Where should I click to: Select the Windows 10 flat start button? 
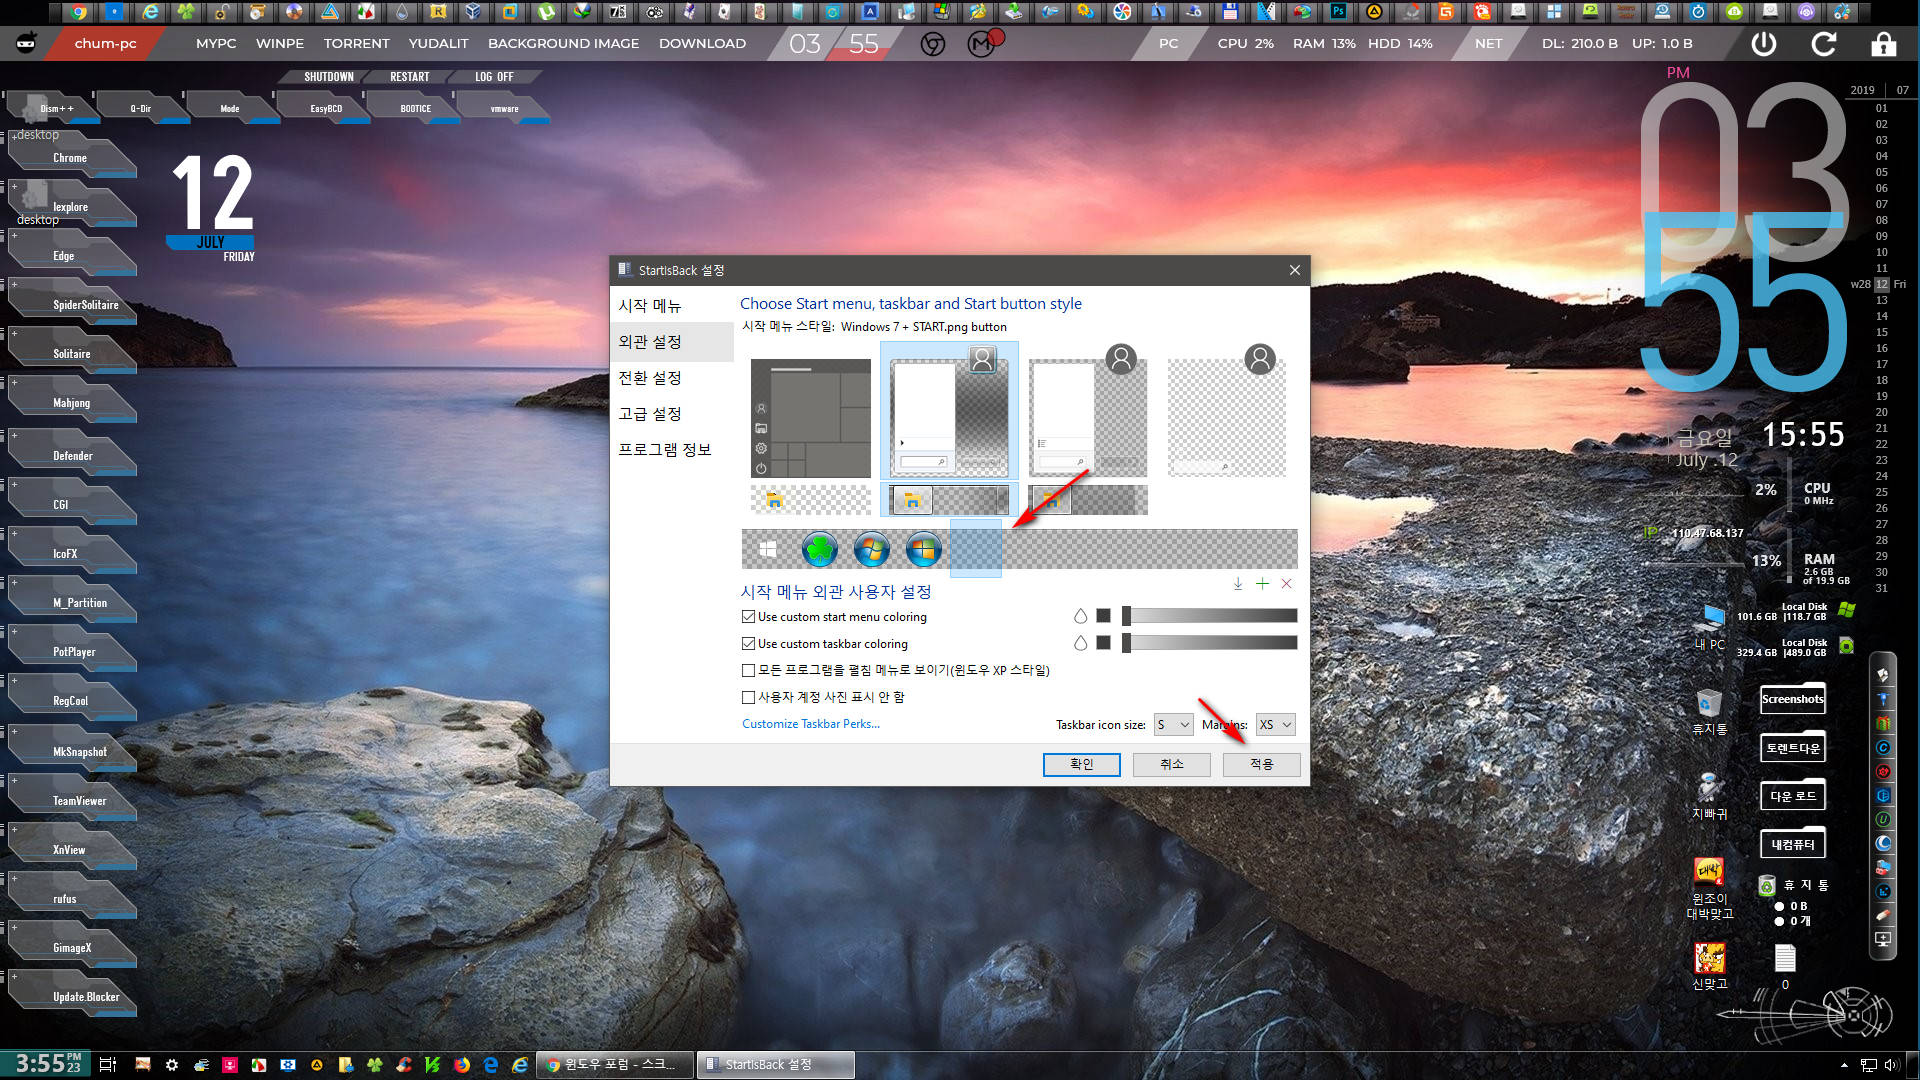point(768,549)
